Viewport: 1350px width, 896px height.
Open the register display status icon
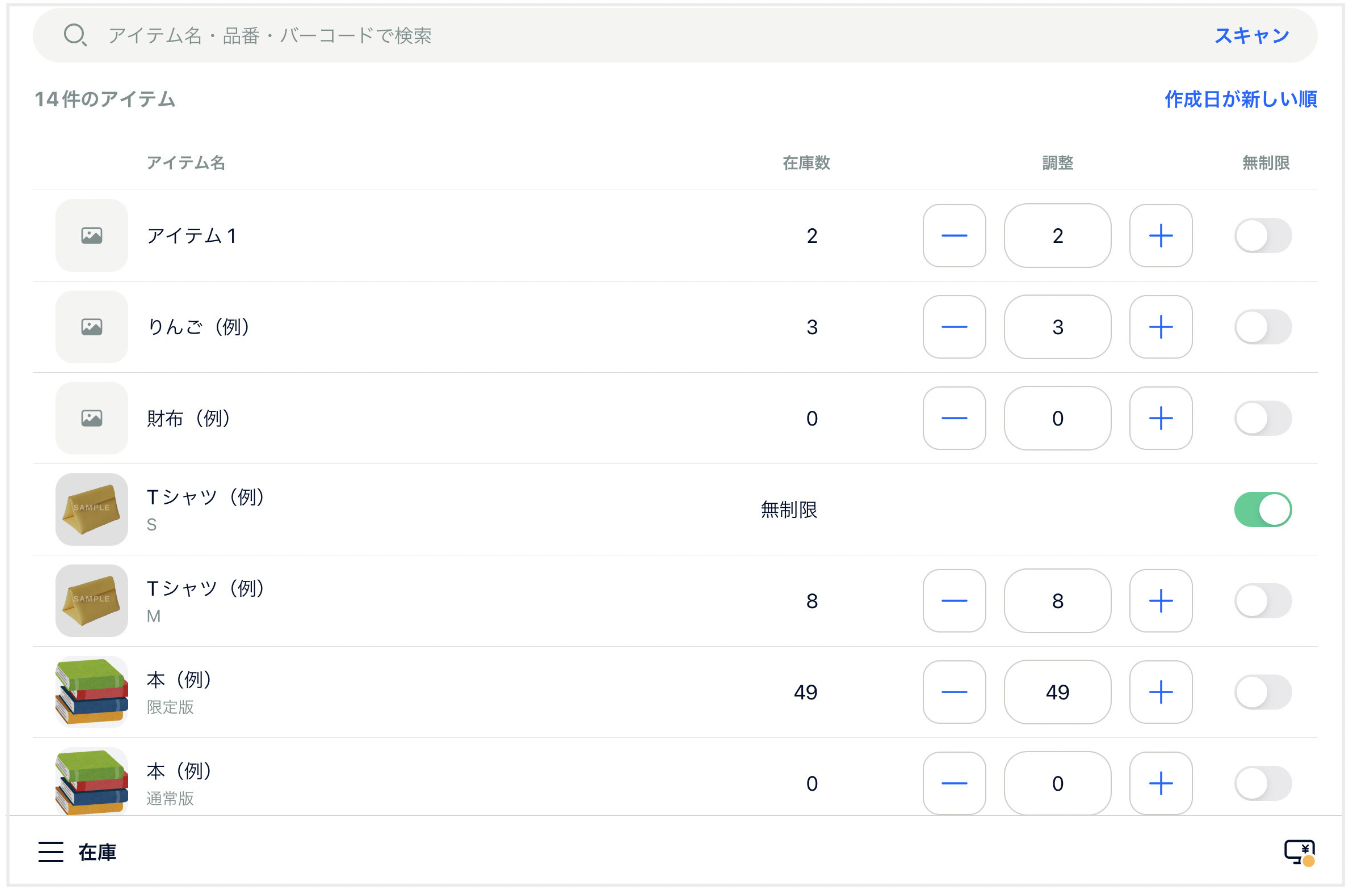coord(1299,852)
